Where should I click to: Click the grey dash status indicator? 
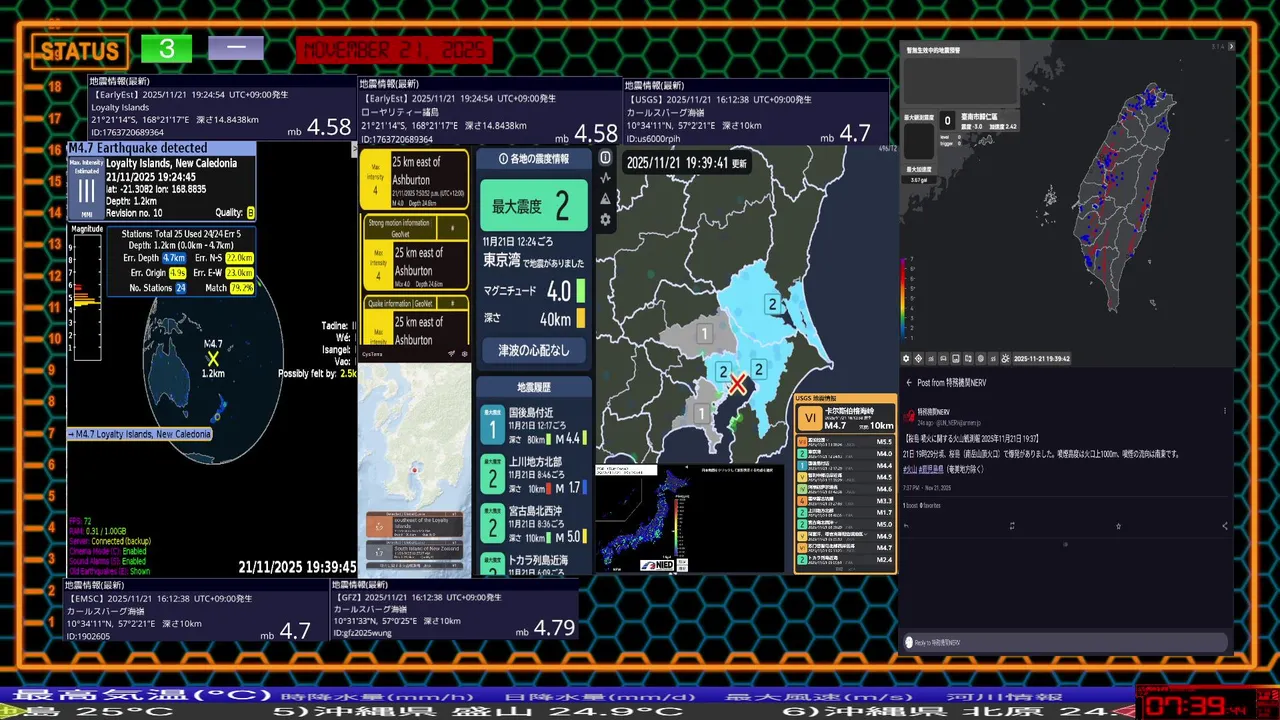coord(236,48)
